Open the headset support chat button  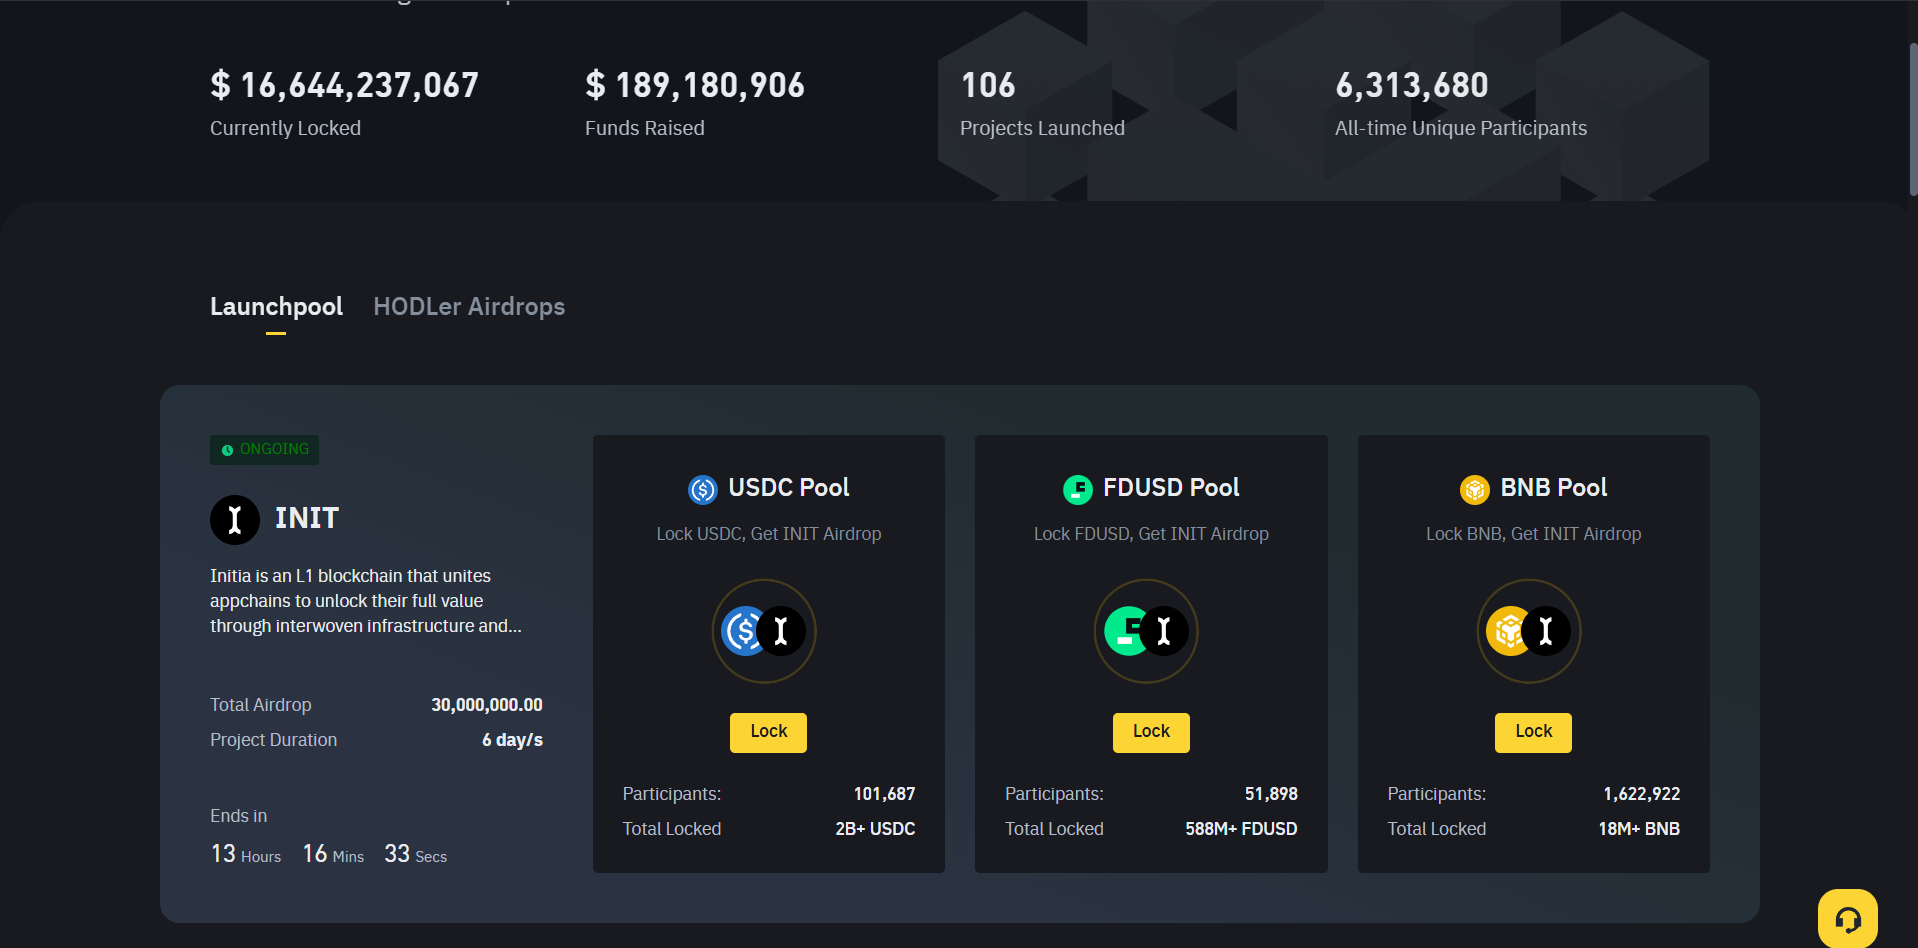coord(1847,918)
